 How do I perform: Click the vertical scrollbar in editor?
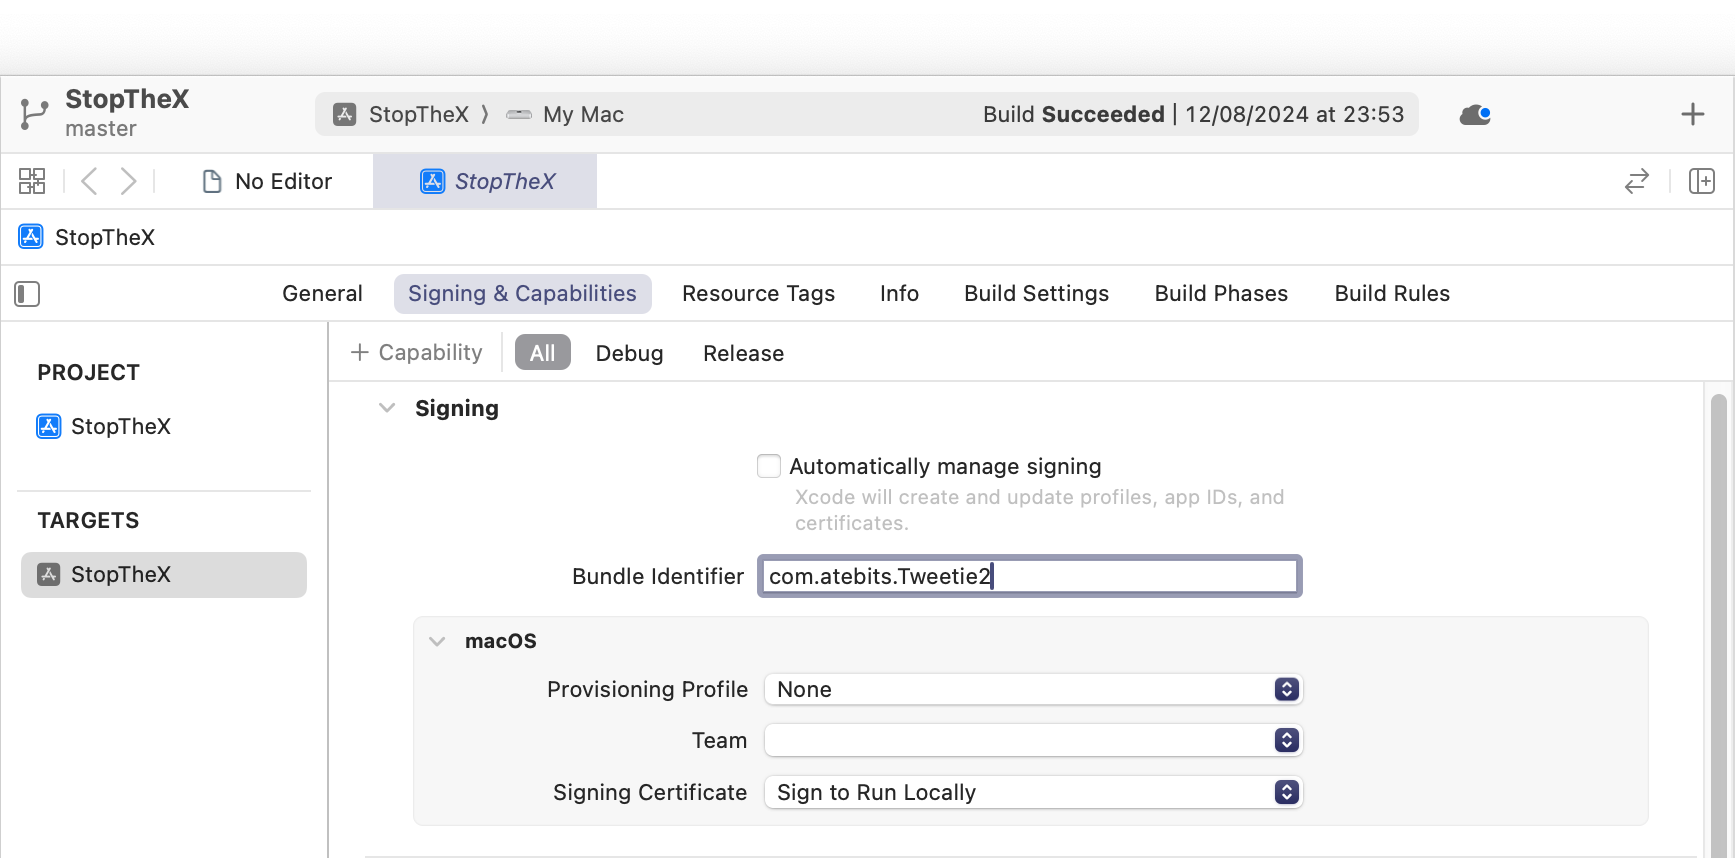pyautogui.click(x=1718, y=625)
